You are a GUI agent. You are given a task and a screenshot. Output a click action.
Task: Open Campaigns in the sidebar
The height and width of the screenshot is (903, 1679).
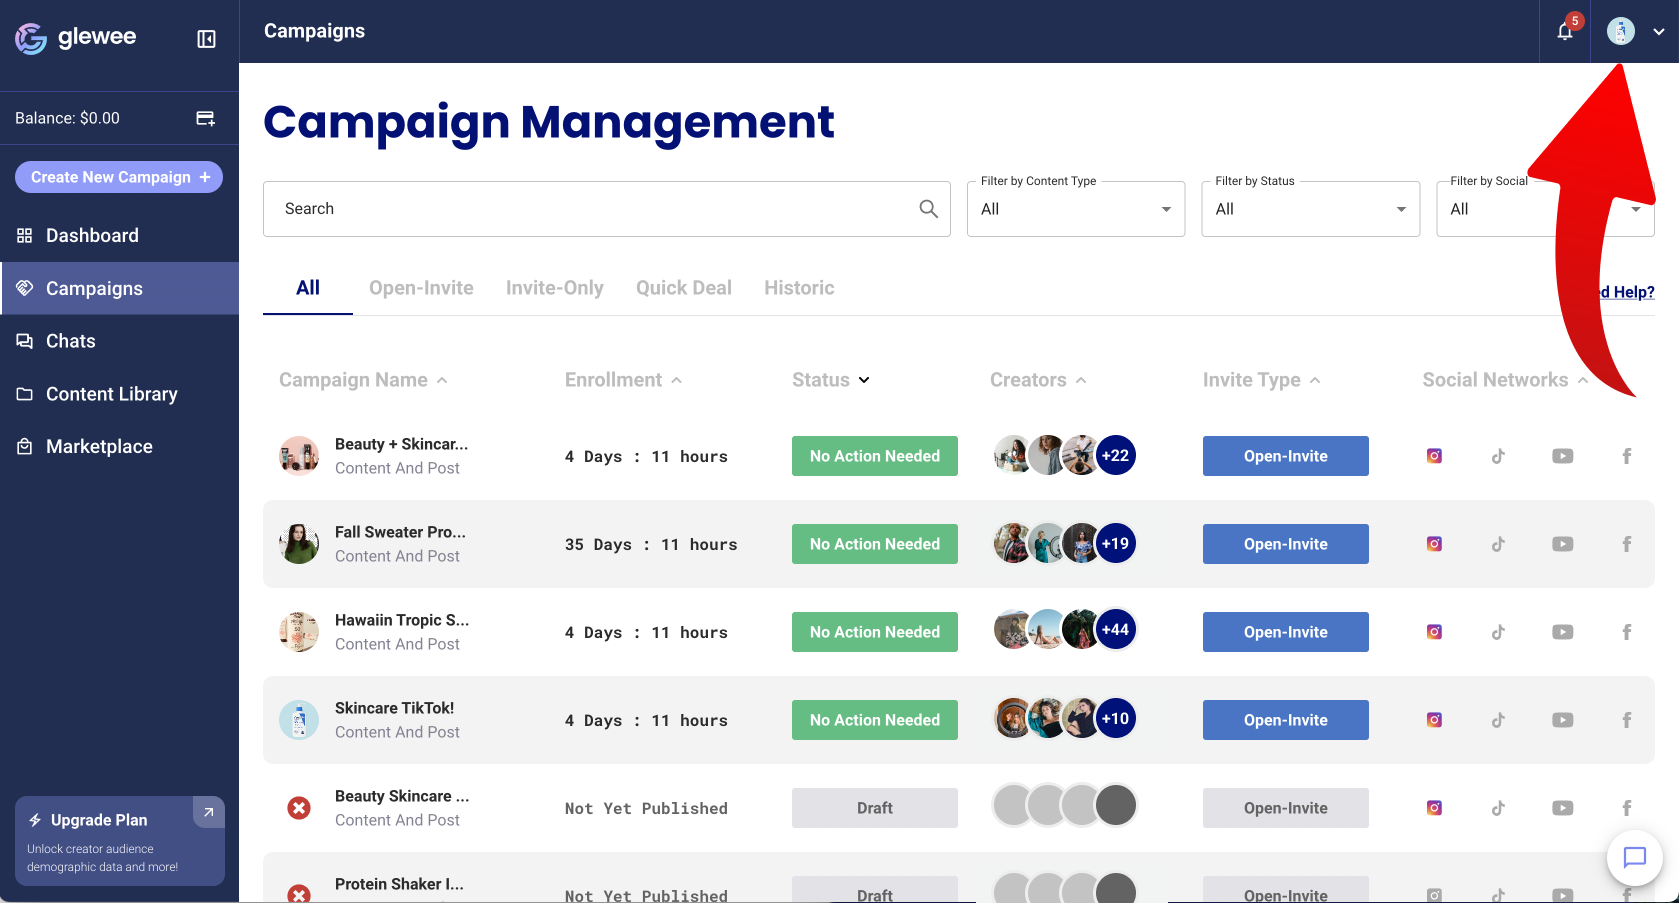click(x=119, y=288)
